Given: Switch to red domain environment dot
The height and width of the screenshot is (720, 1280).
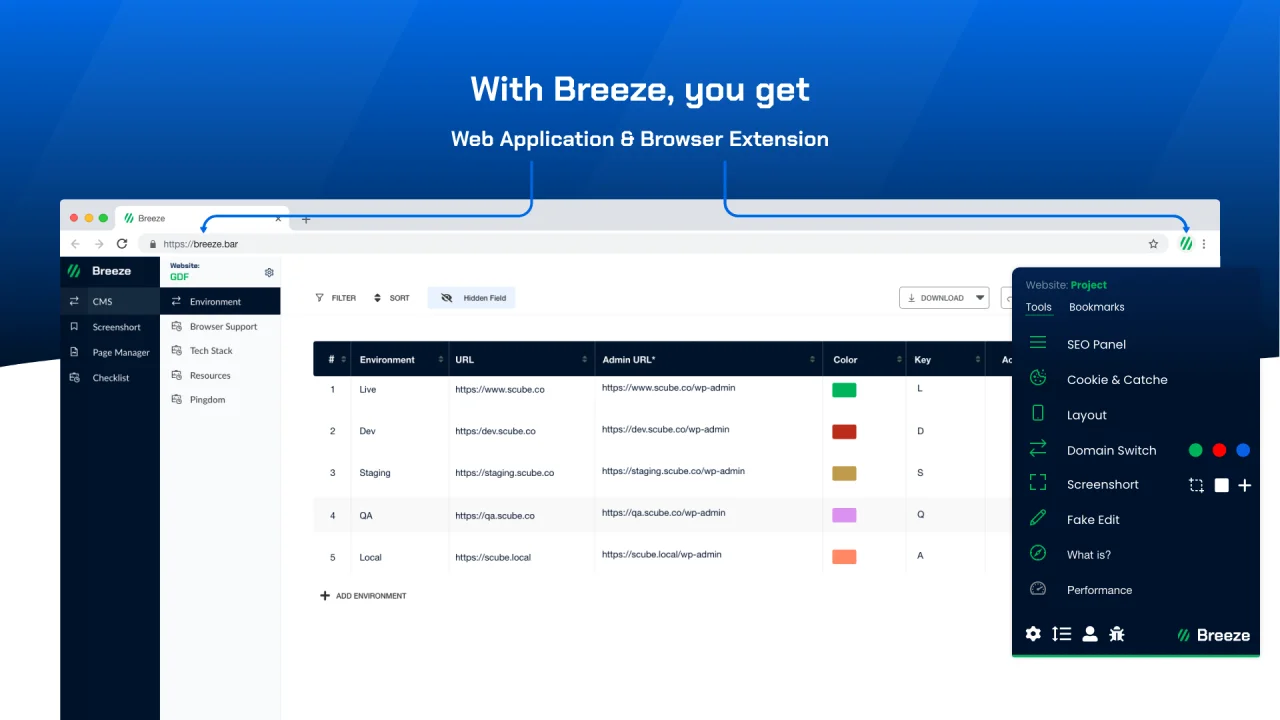Looking at the screenshot, I should (1219, 450).
